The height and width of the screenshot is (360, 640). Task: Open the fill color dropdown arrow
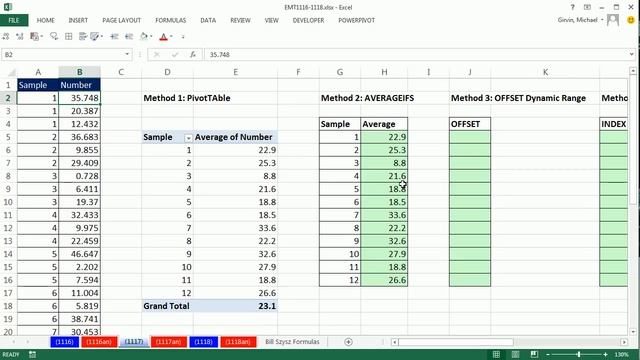click(x=151, y=37)
